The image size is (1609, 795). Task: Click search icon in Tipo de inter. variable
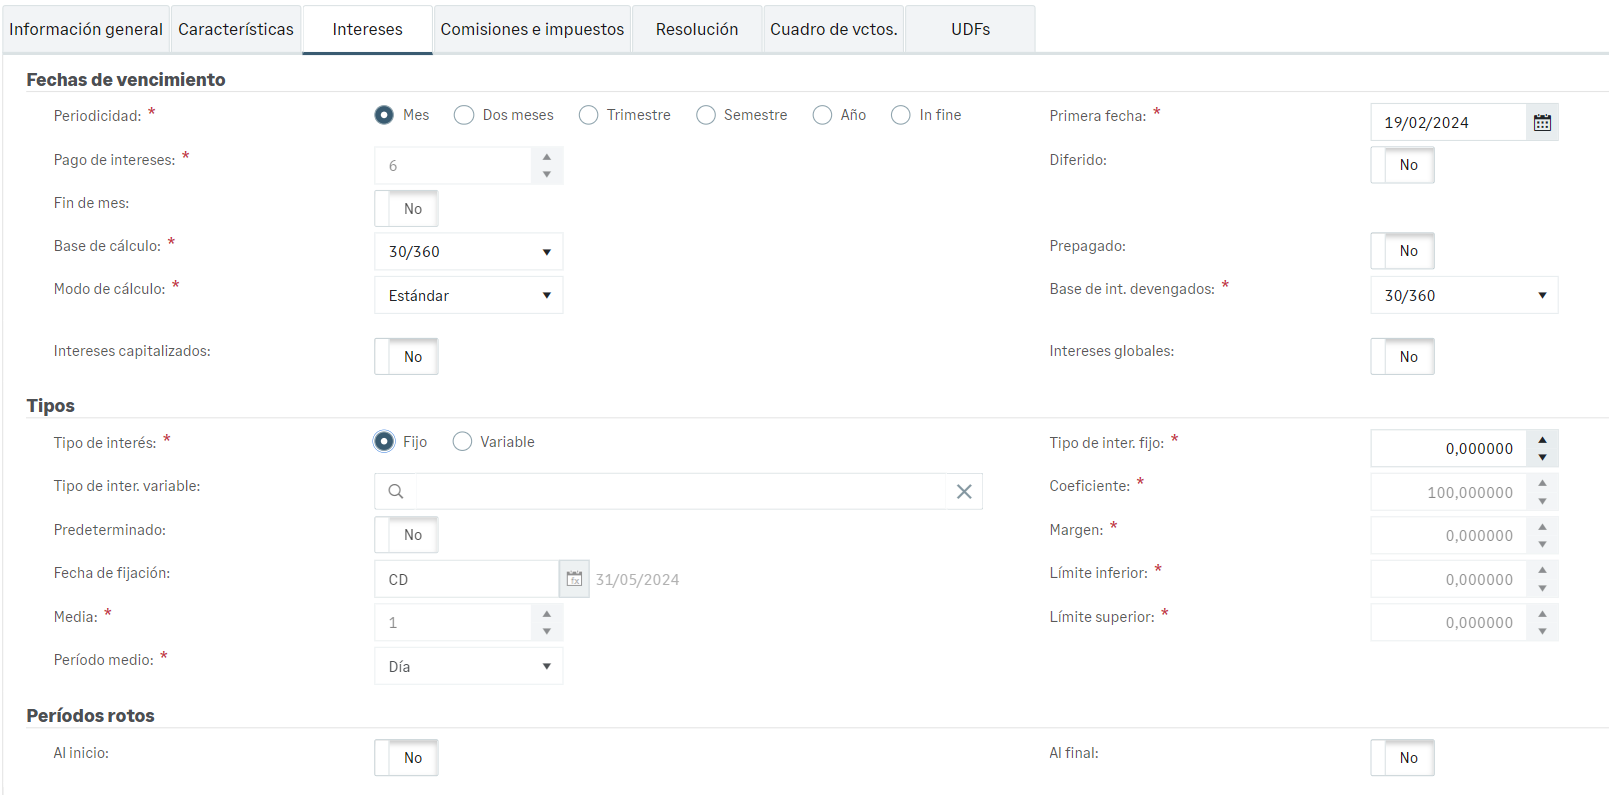[396, 492]
